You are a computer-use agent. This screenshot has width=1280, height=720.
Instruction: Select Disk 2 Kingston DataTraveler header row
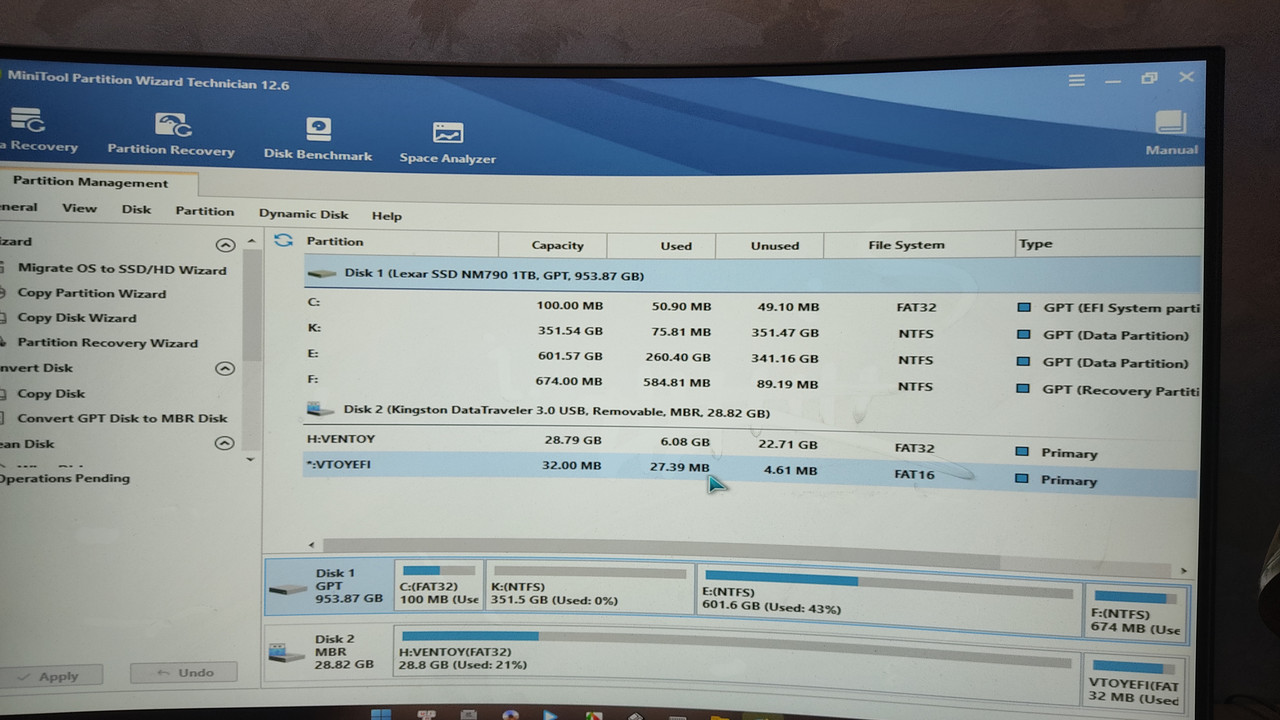coord(752,411)
